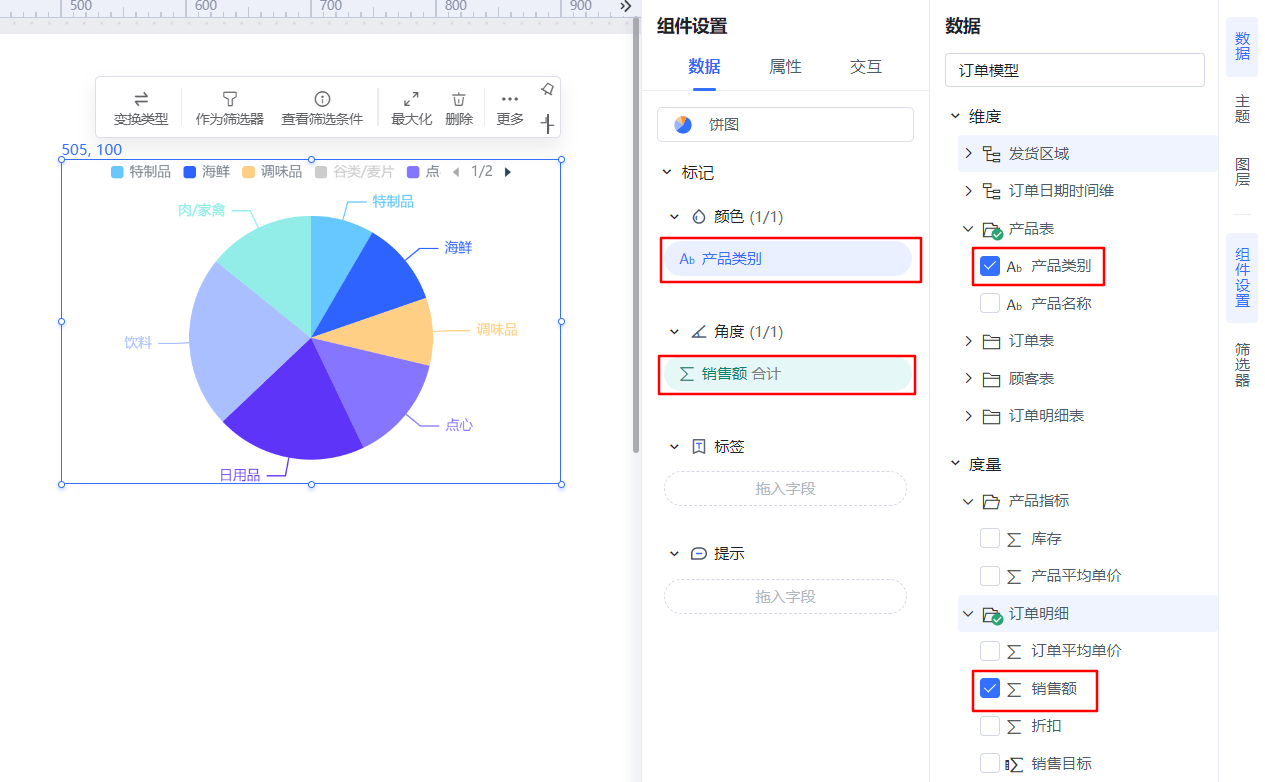This screenshot has width=1265, height=782.
Task: Click the 特制品 legend color swatch
Action: point(117,172)
